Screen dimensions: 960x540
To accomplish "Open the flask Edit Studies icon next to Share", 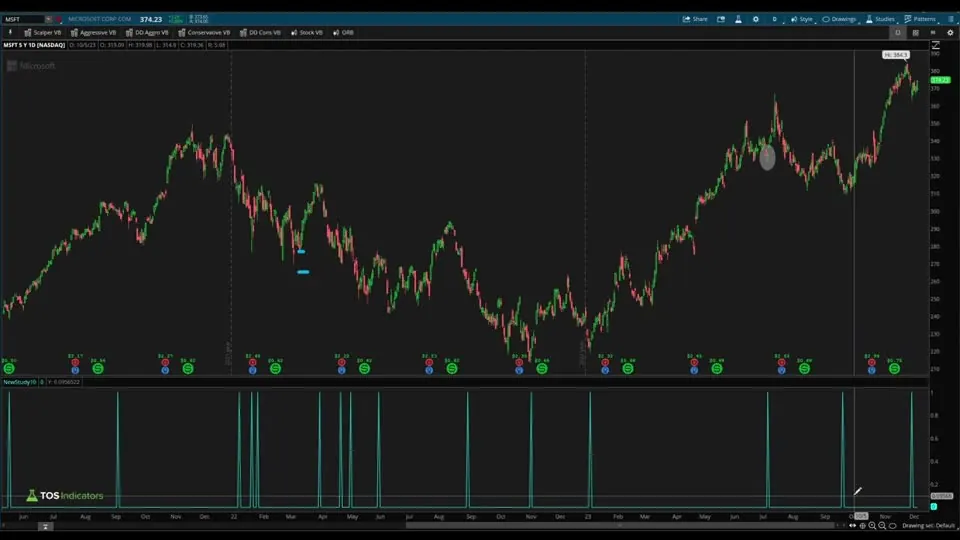I will tap(738, 19).
